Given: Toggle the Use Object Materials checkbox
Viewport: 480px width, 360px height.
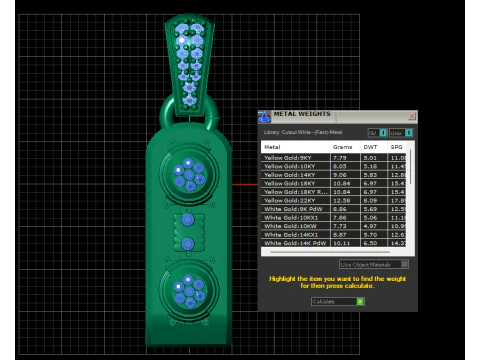Looking at the screenshot, I should [404, 264].
